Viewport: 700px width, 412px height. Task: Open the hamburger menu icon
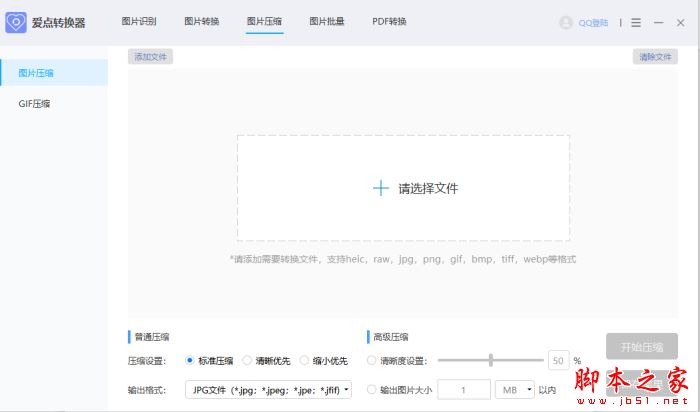[x=636, y=22]
